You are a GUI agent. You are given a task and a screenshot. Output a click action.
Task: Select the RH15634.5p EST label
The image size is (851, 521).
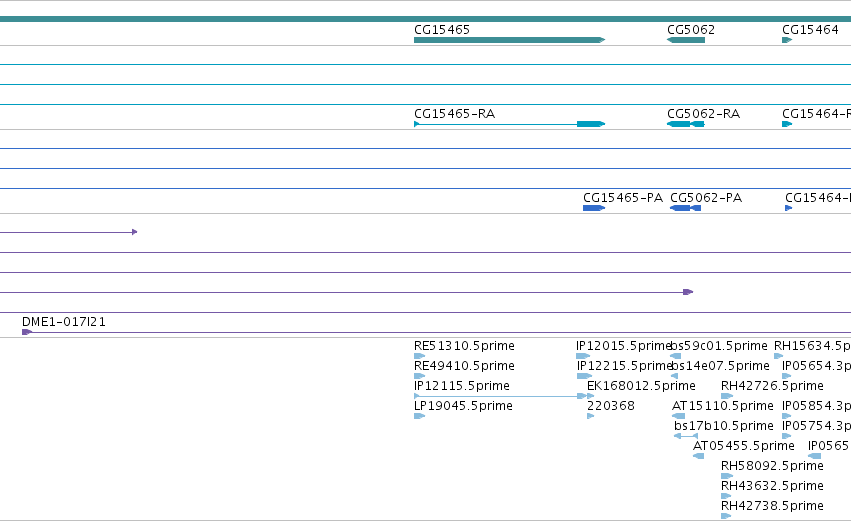812,346
